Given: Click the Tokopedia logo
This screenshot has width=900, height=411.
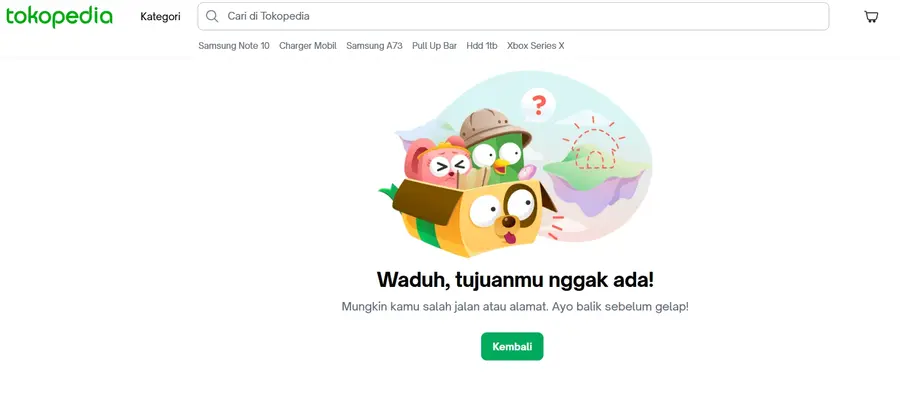Looking at the screenshot, I should [x=59, y=17].
